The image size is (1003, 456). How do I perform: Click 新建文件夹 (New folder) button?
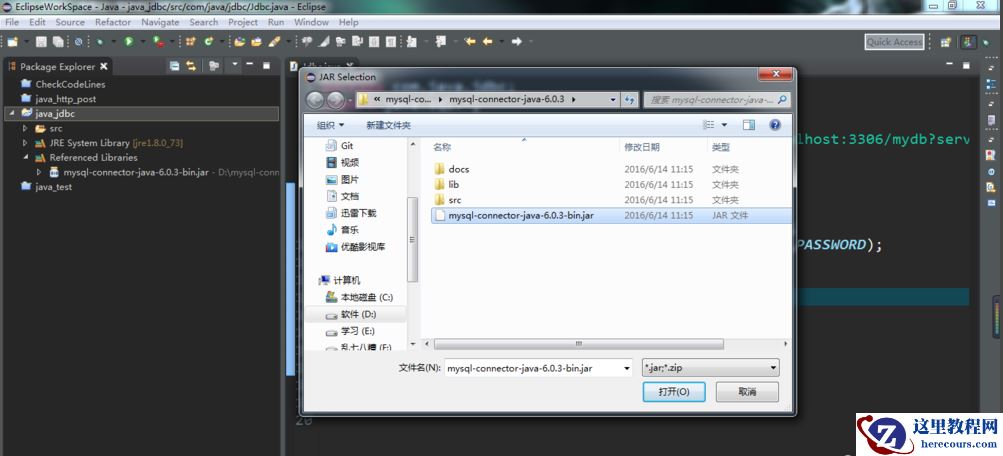point(388,125)
